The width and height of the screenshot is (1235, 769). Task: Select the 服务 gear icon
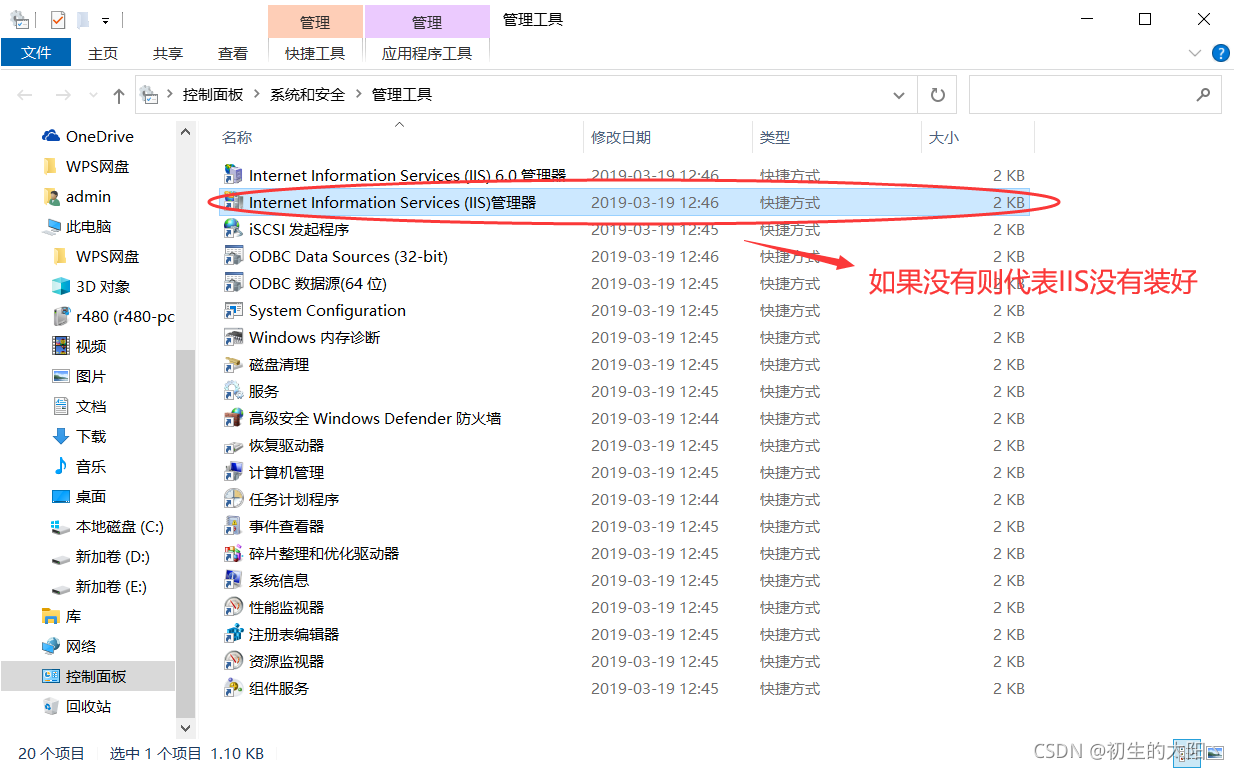(233, 391)
